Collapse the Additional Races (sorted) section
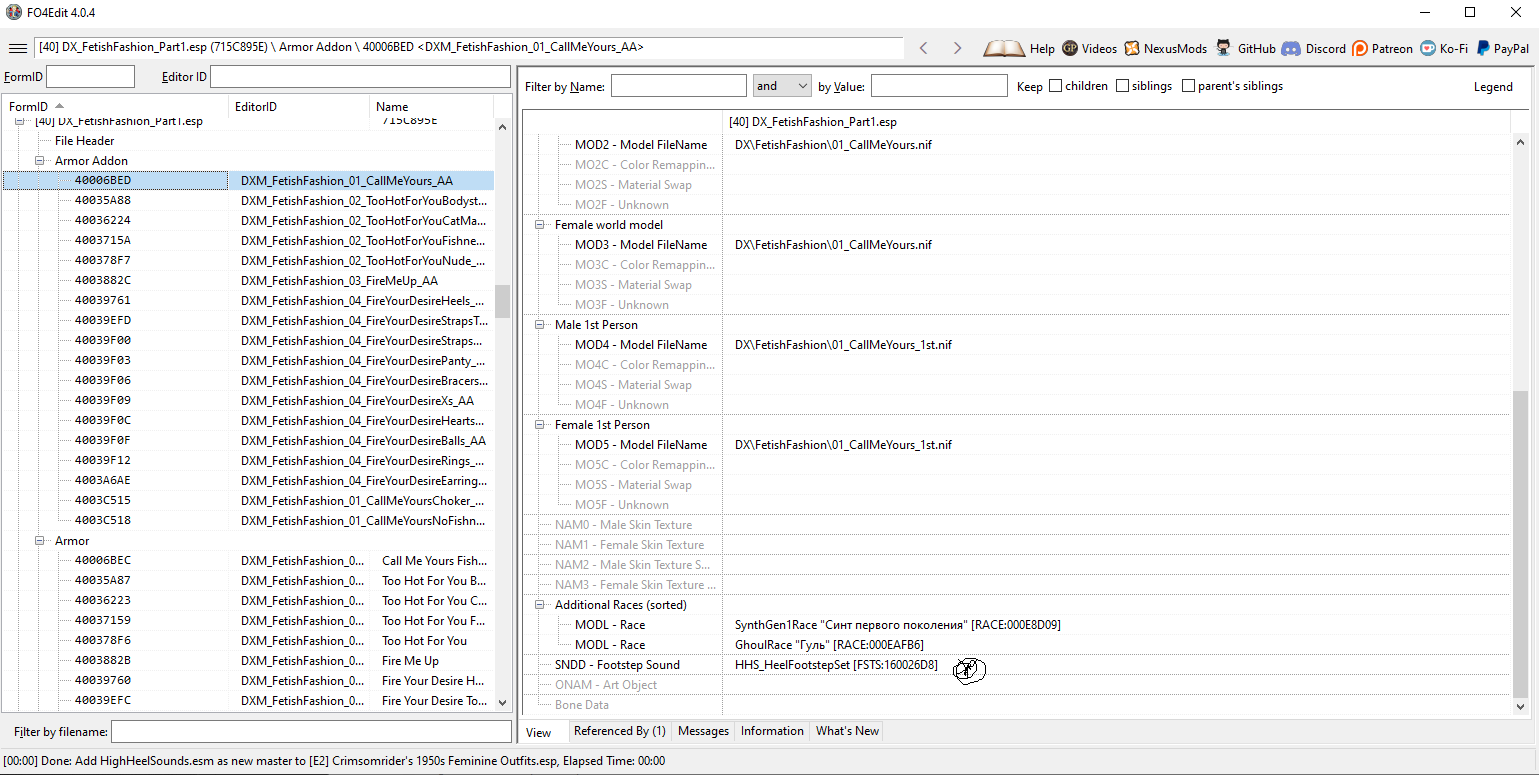Image resolution: width=1539 pixels, height=775 pixels. [x=541, y=605]
